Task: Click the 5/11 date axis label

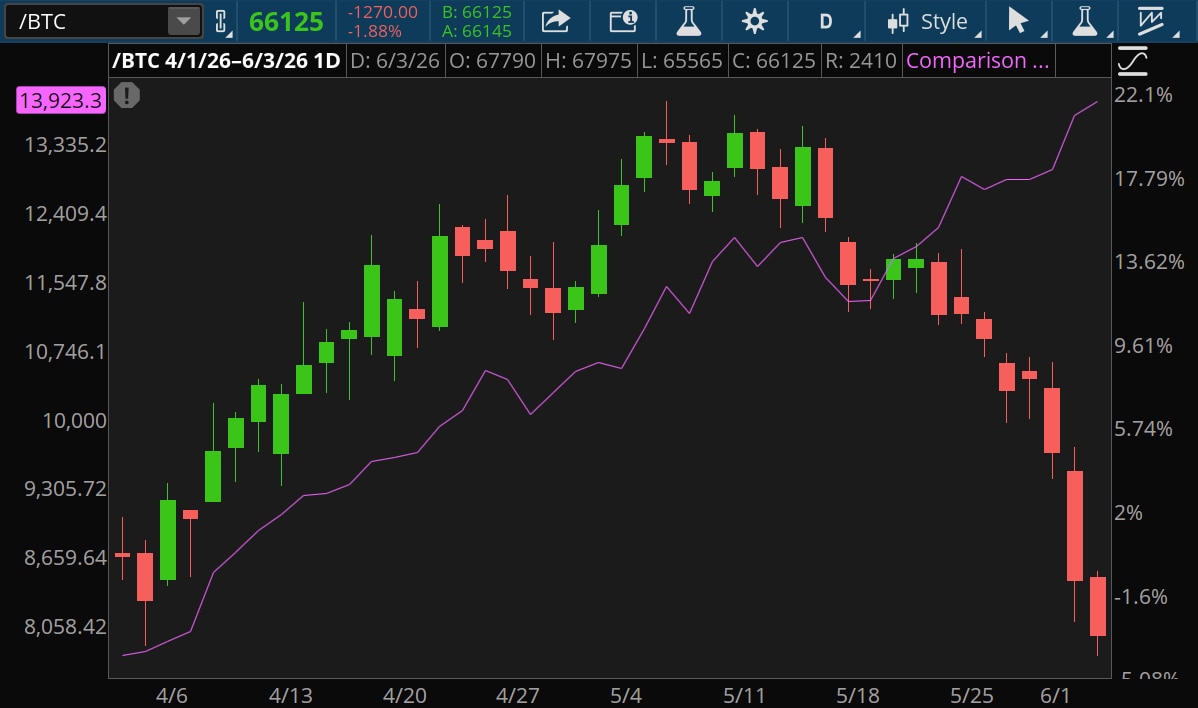Action: click(744, 695)
